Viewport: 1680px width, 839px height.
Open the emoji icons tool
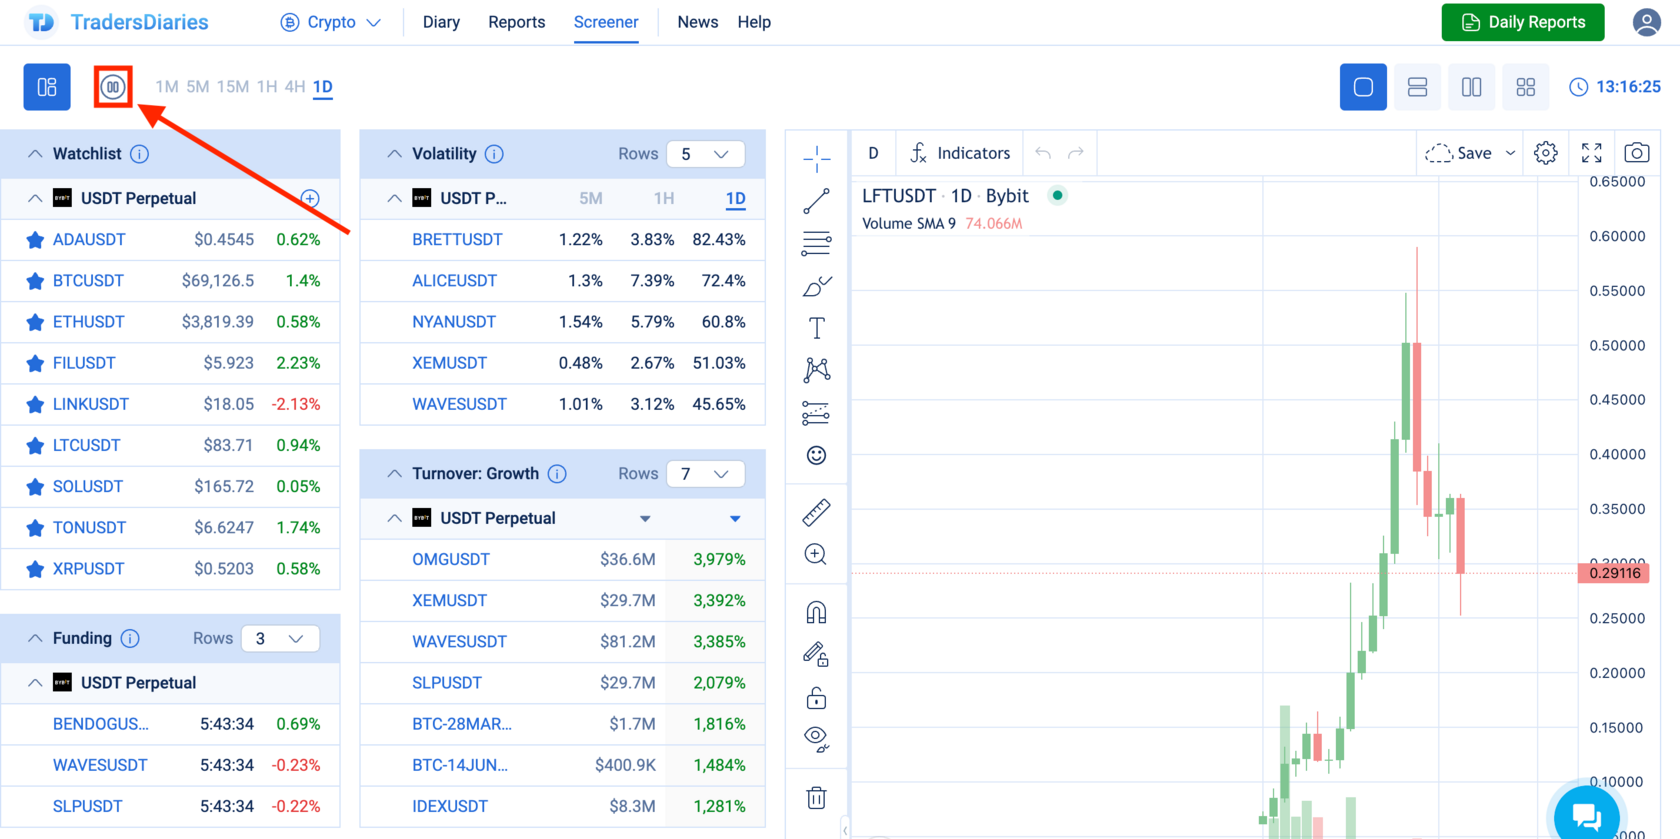tap(816, 456)
